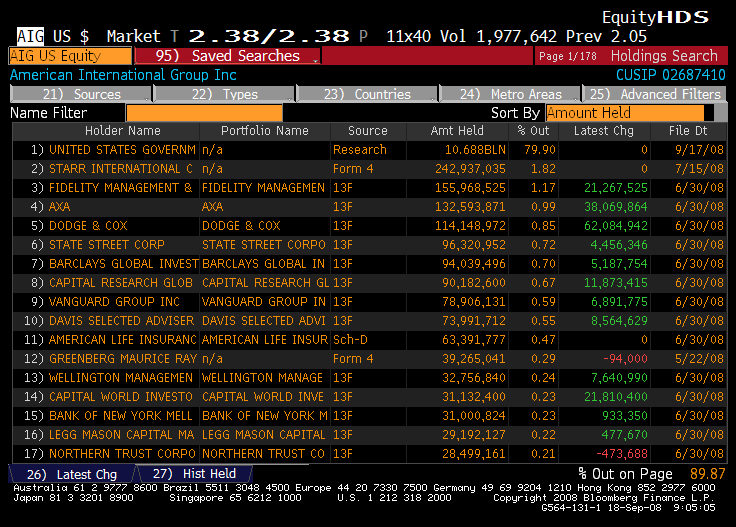Open the 23) Countries filter dropdown
This screenshot has height=527, width=736.
click(367, 94)
